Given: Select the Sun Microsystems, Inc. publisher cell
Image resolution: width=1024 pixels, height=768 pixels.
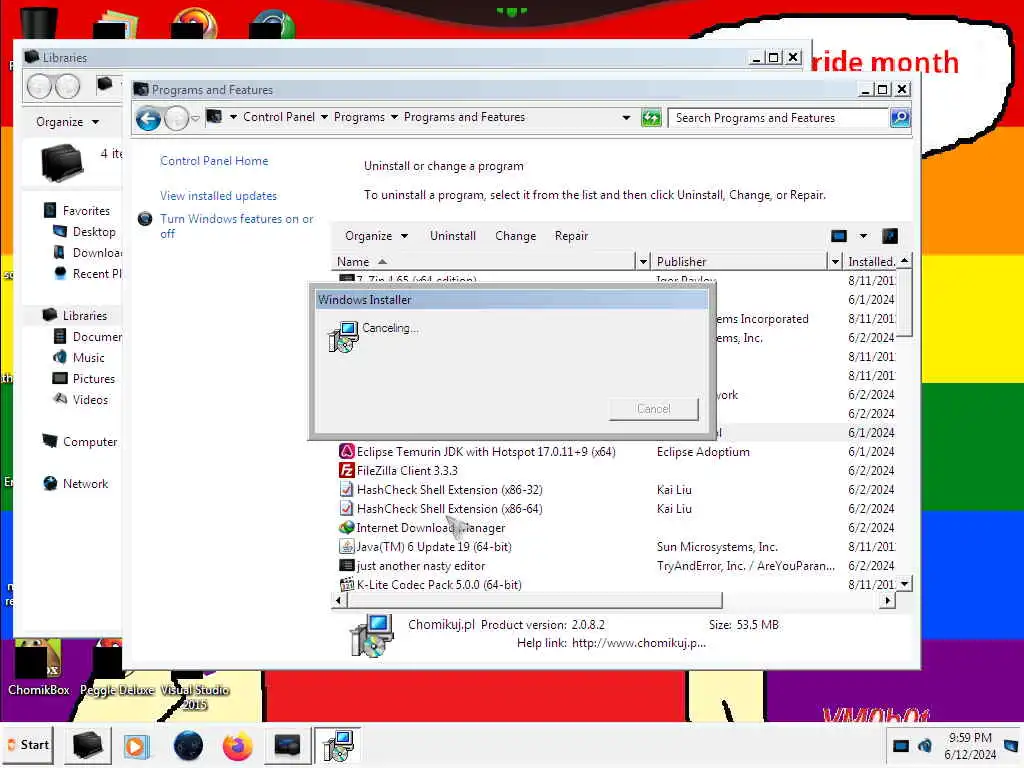Looking at the screenshot, I should [x=717, y=547].
